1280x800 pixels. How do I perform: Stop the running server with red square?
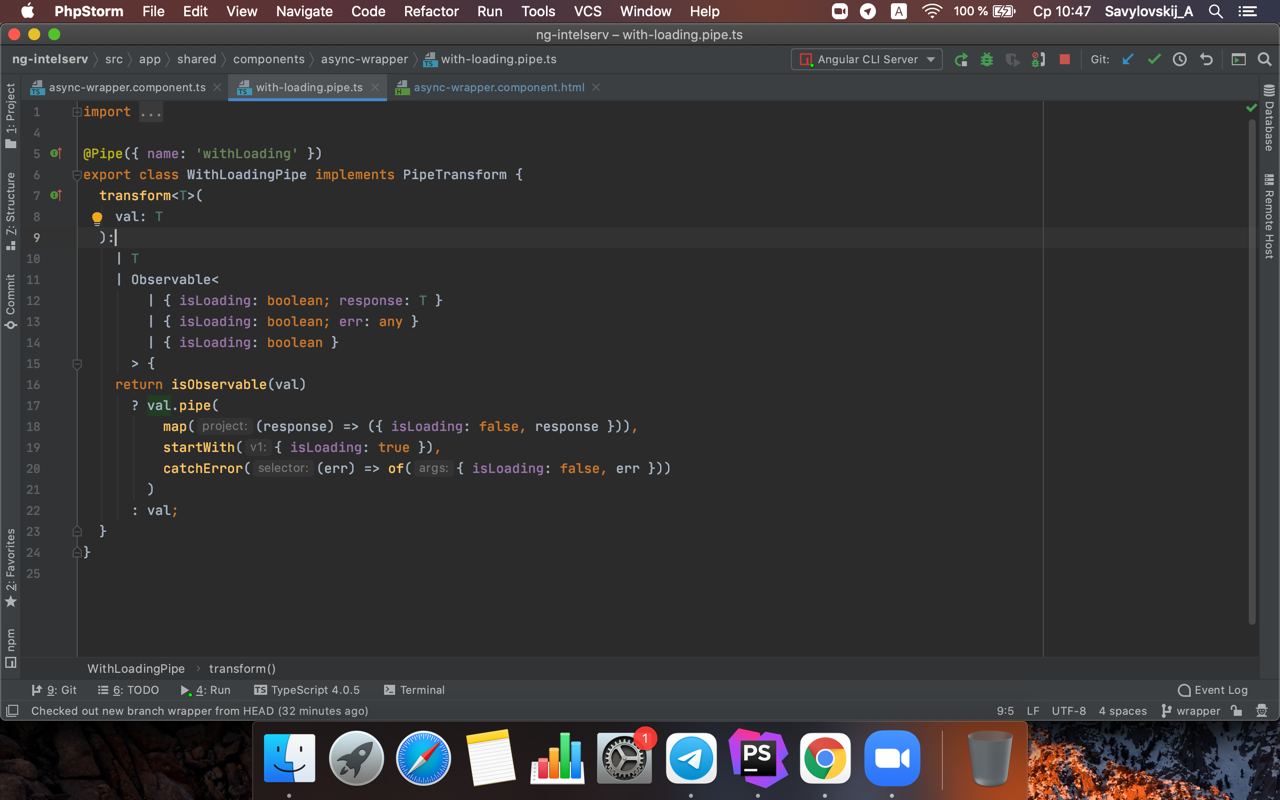coord(1065,59)
